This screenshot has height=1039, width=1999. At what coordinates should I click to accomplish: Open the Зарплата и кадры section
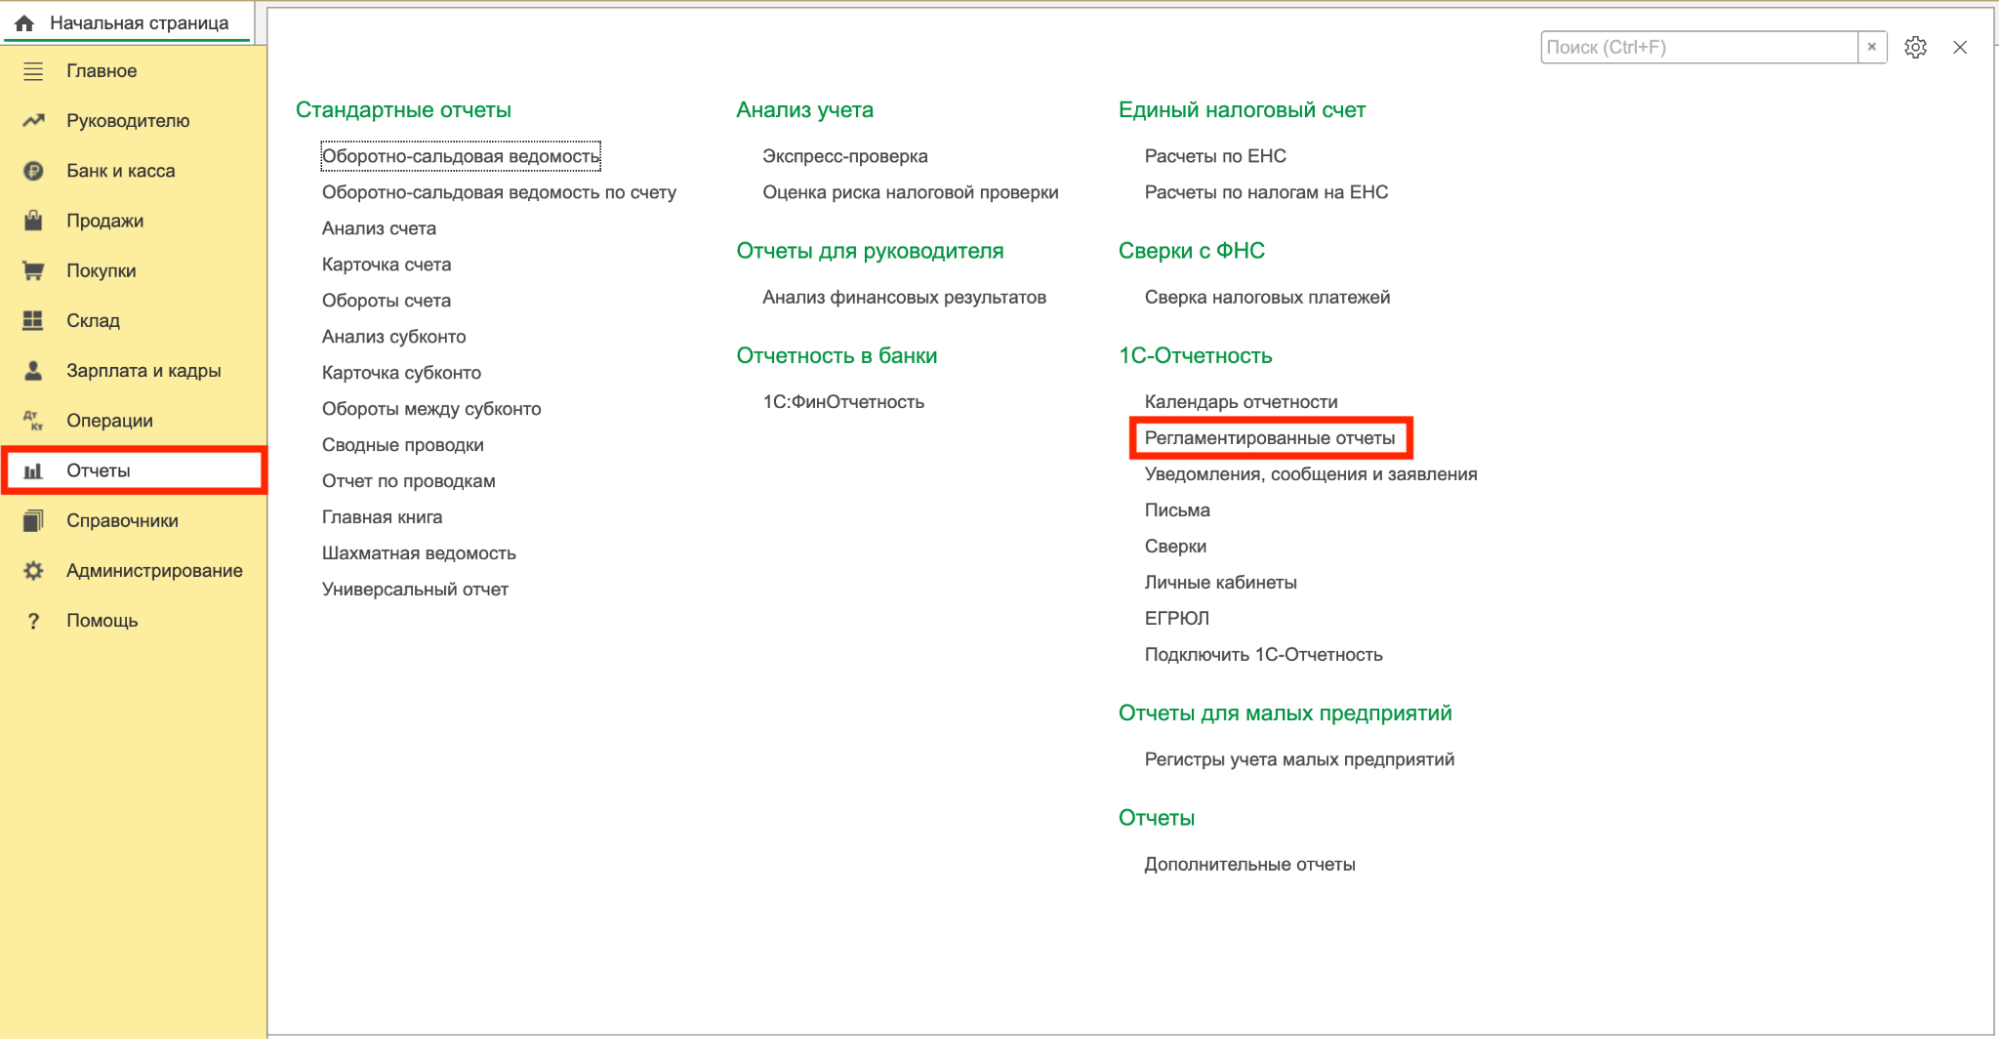144,371
